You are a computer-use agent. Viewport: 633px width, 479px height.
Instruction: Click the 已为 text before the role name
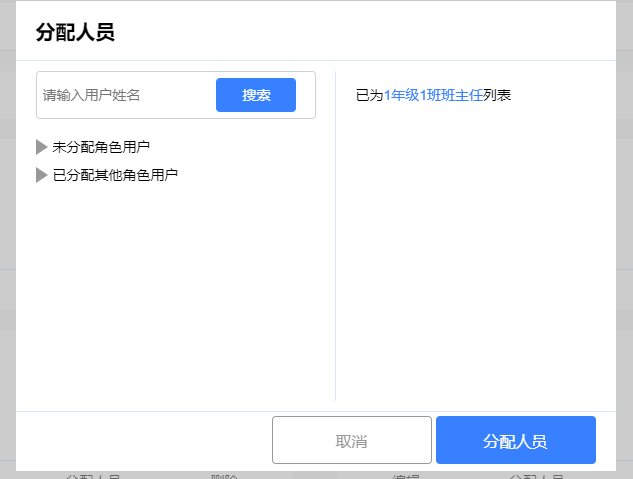click(x=369, y=95)
